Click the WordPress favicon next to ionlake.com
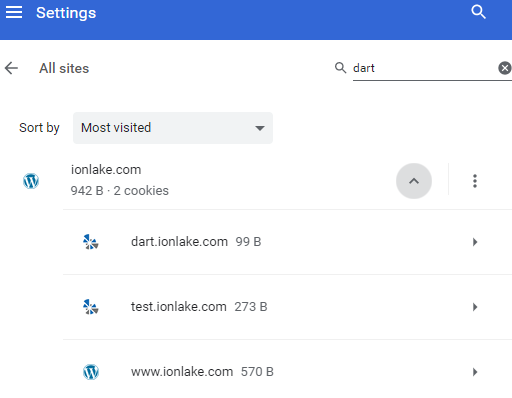Image resolution: width=512 pixels, height=398 pixels. point(31,181)
